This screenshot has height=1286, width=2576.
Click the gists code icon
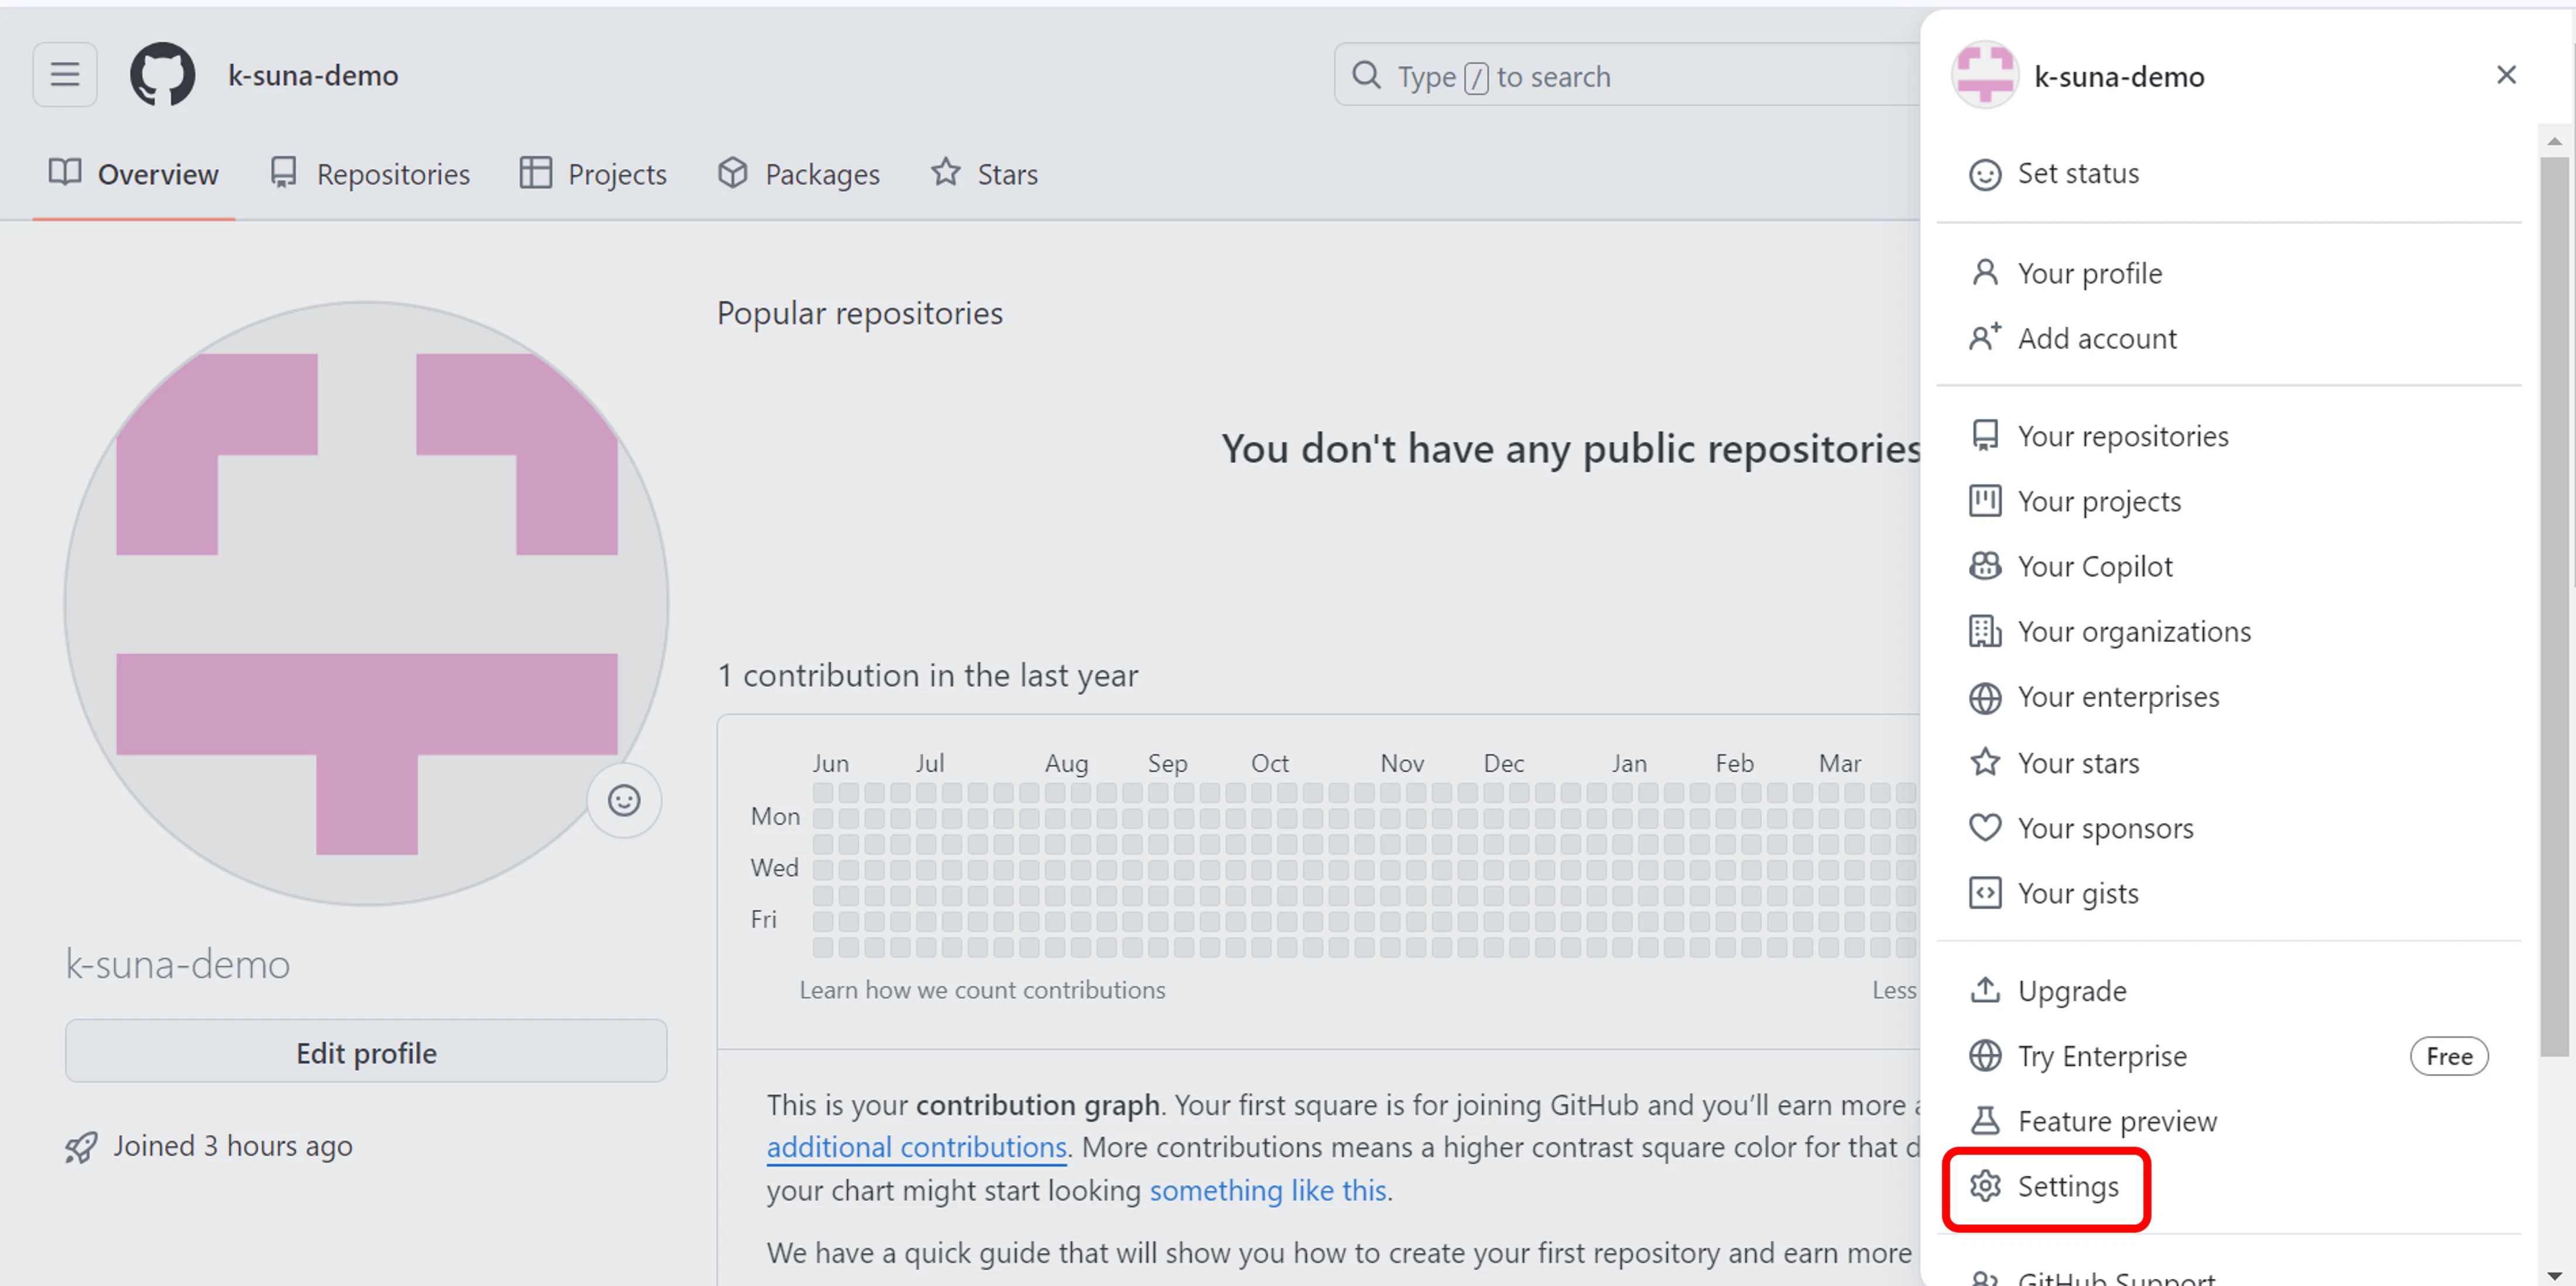click(x=1985, y=893)
